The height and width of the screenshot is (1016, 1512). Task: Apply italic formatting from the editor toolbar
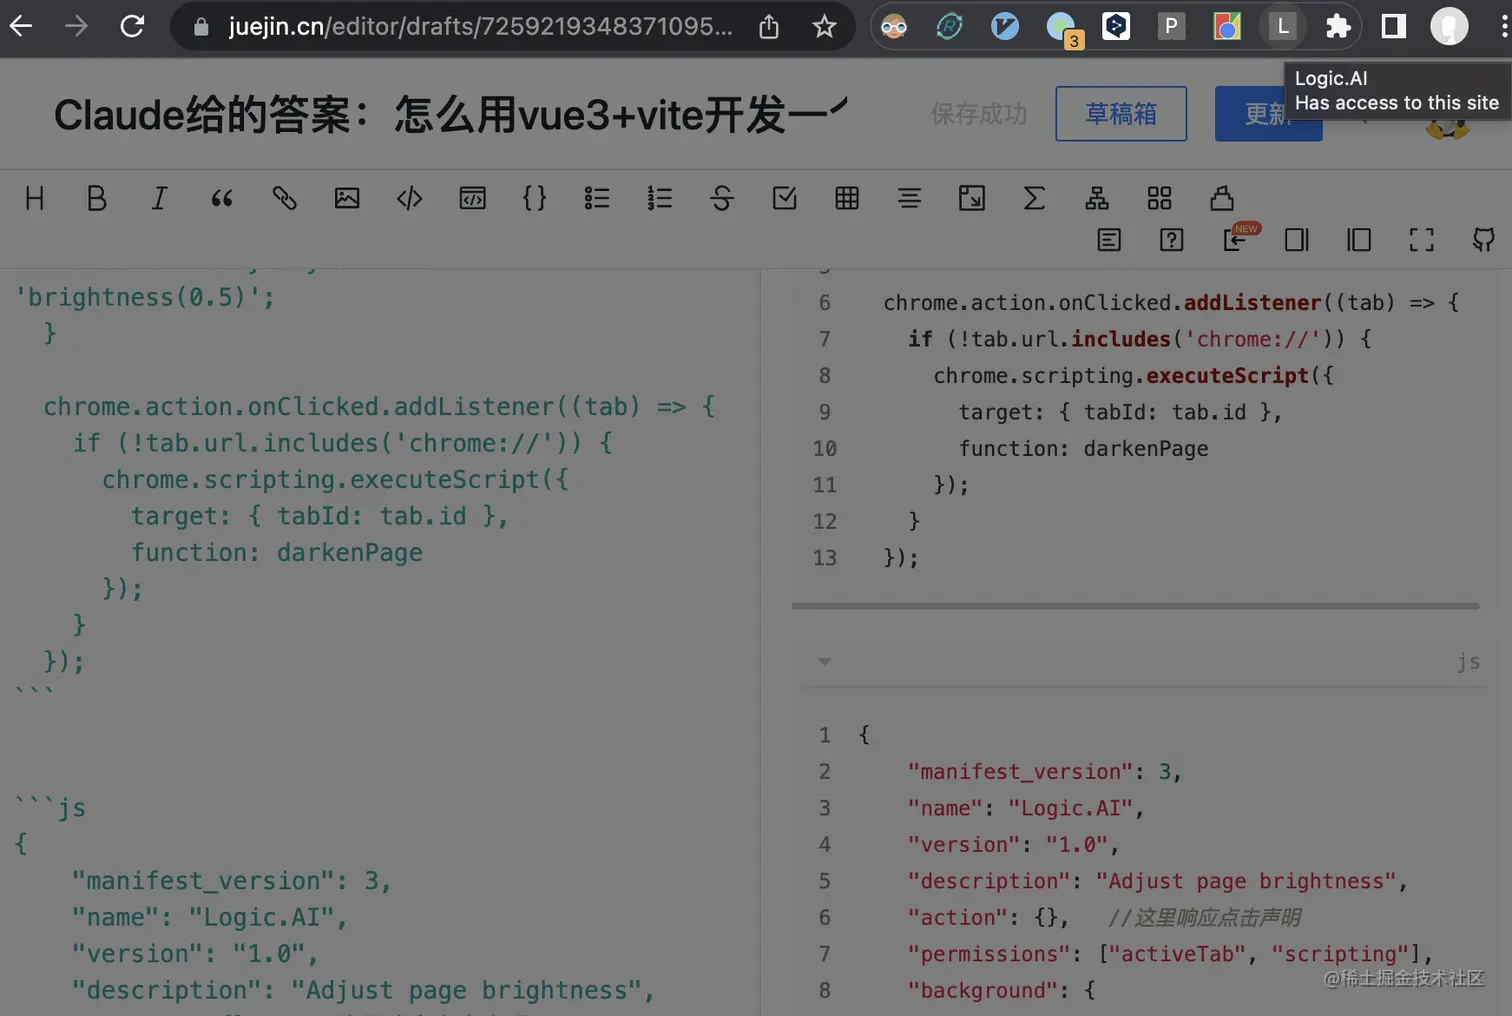tap(159, 198)
